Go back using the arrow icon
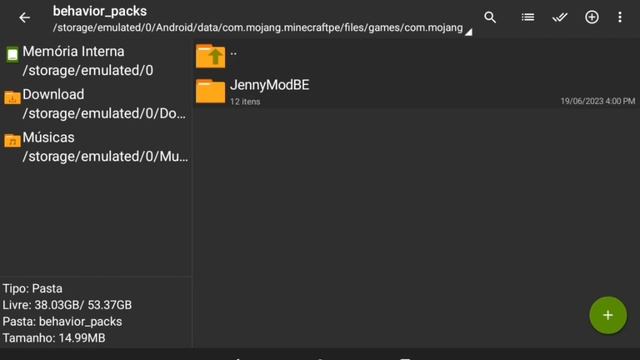This screenshot has width=640, height=360. coord(24,18)
